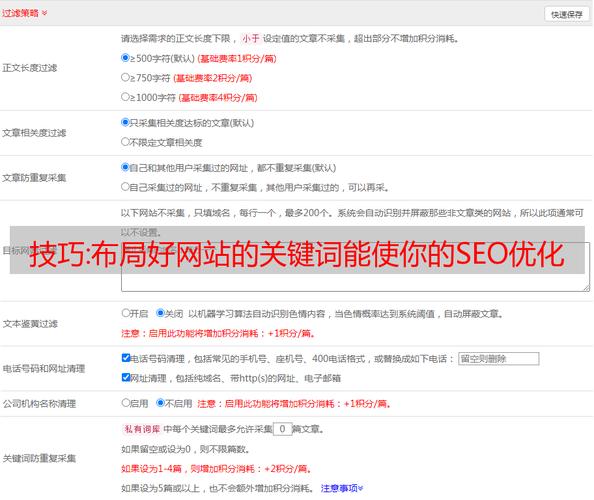Click the 公司机构名称清理 row label
Screen dimensions: 594x500
tap(39, 404)
